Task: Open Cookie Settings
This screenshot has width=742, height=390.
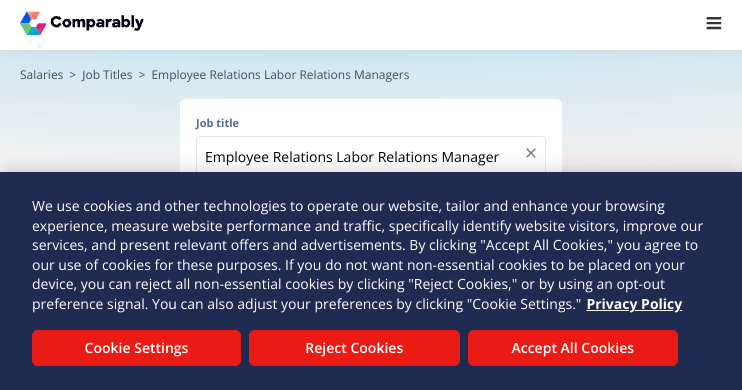Action: coord(136,348)
